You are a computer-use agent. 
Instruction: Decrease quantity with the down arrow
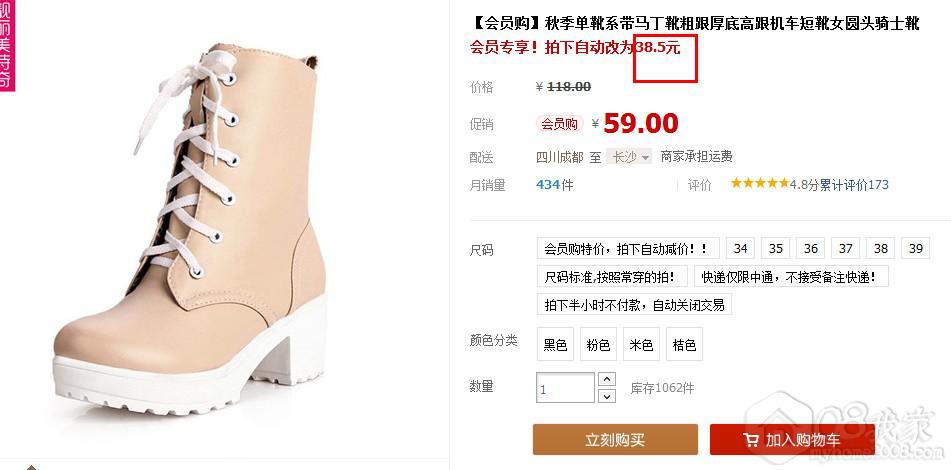pyautogui.click(x=607, y=396)
